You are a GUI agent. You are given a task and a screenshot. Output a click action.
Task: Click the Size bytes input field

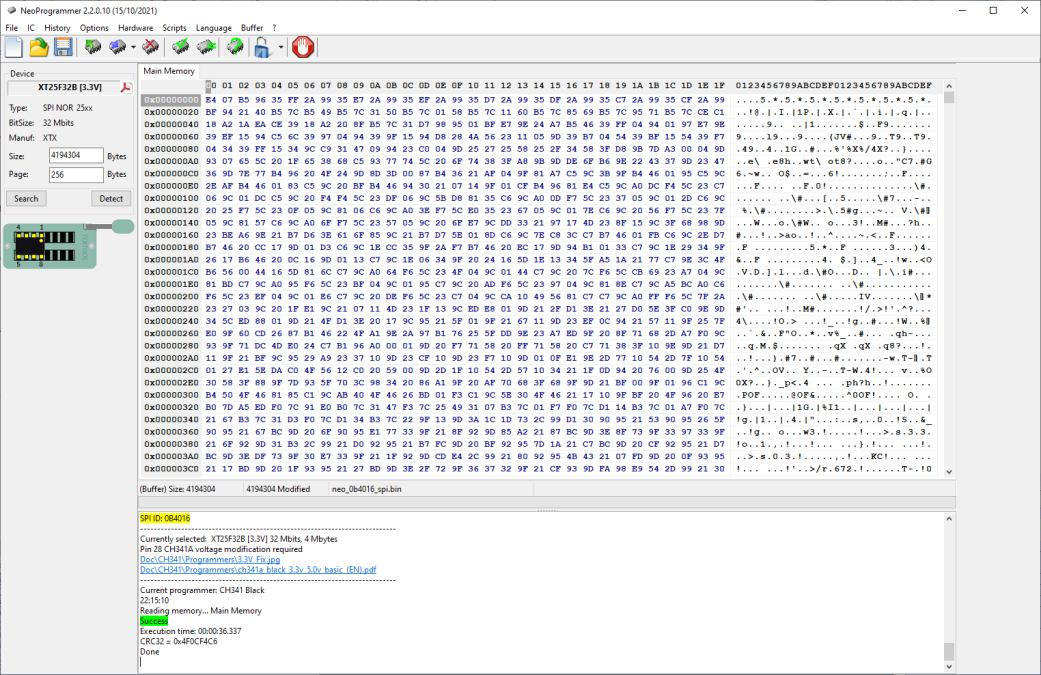[76, 155]
